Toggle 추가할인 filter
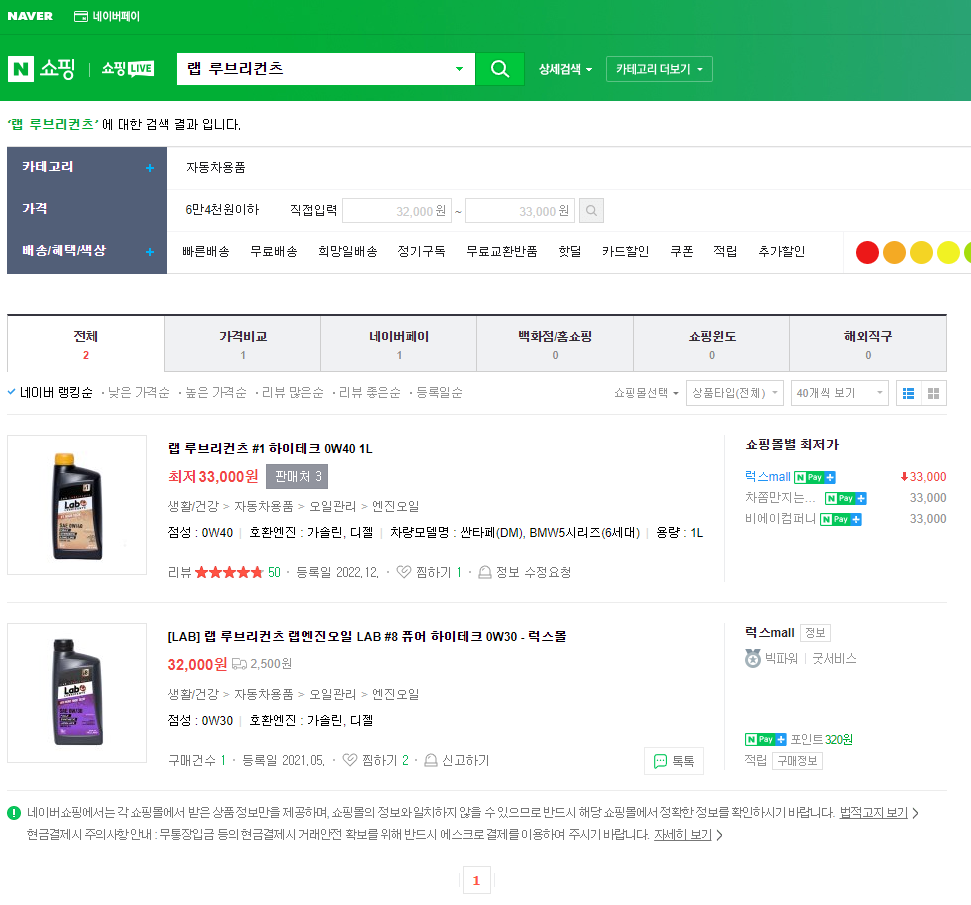 (x=782, y=251)
